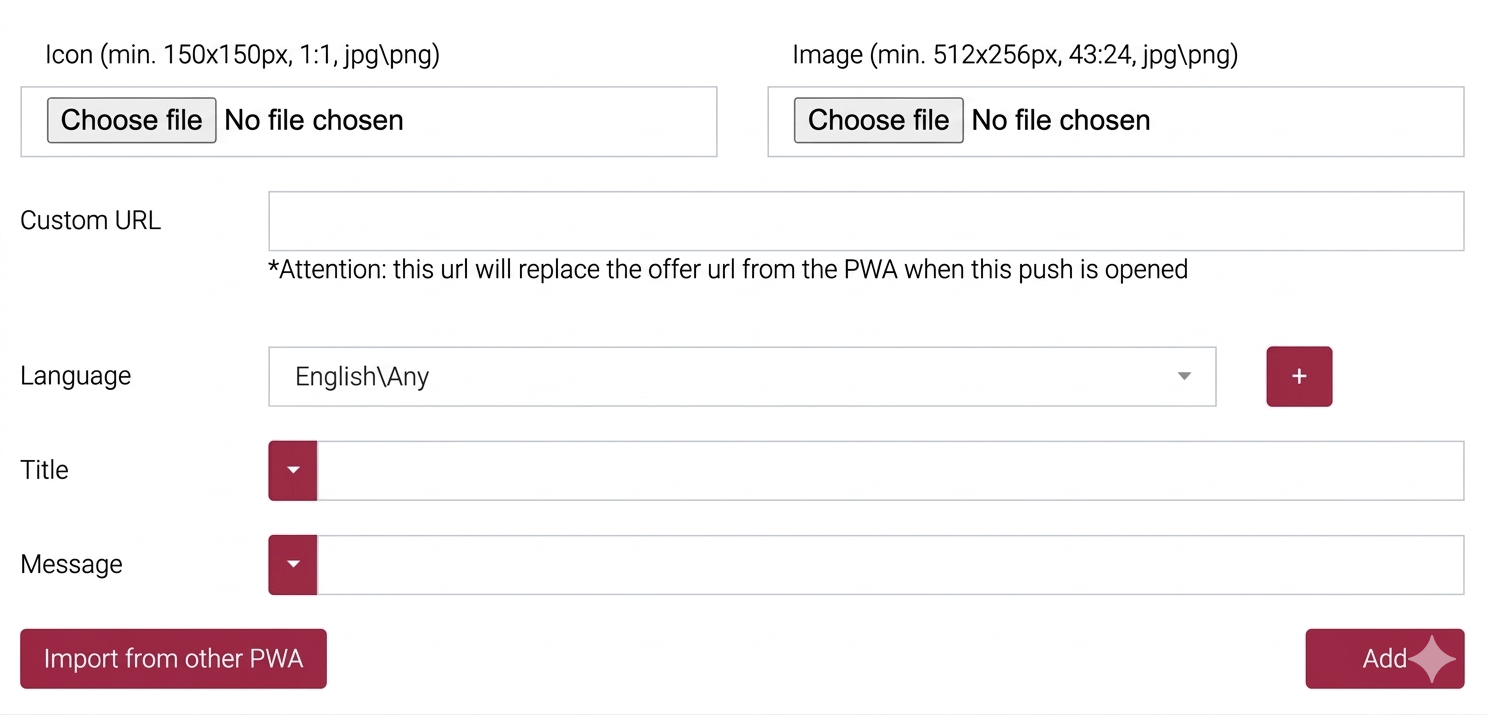Click "No file chosen" in Image upload
The height and width of the screenshot is (715, 1488).
click(x=1061, y=121)
